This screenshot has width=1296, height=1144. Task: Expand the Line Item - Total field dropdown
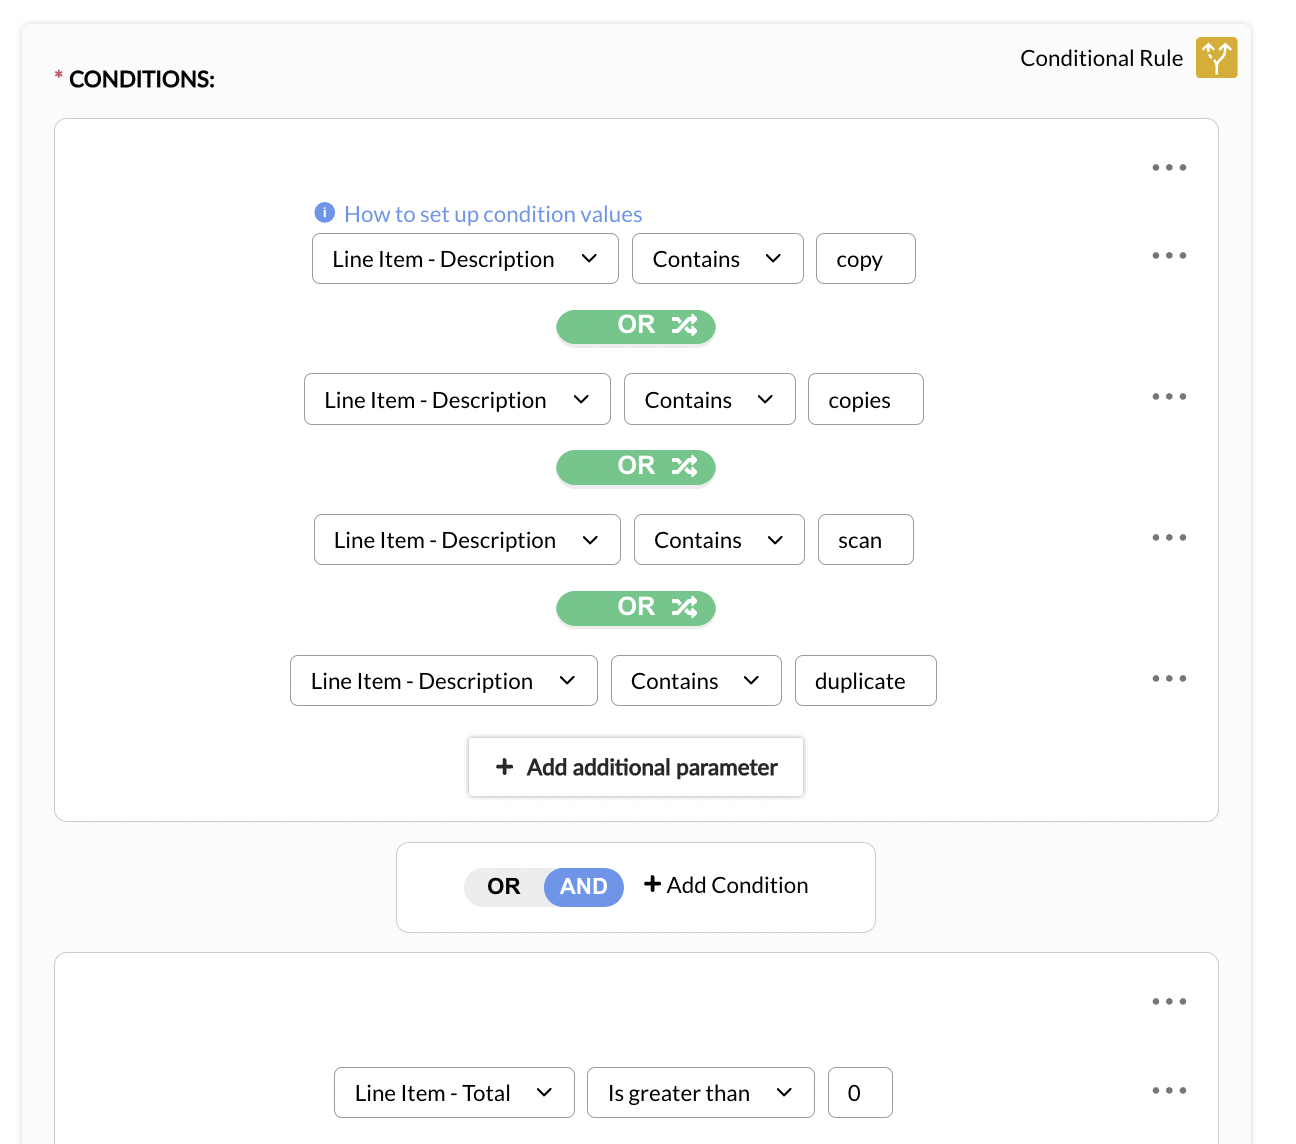454,1093
